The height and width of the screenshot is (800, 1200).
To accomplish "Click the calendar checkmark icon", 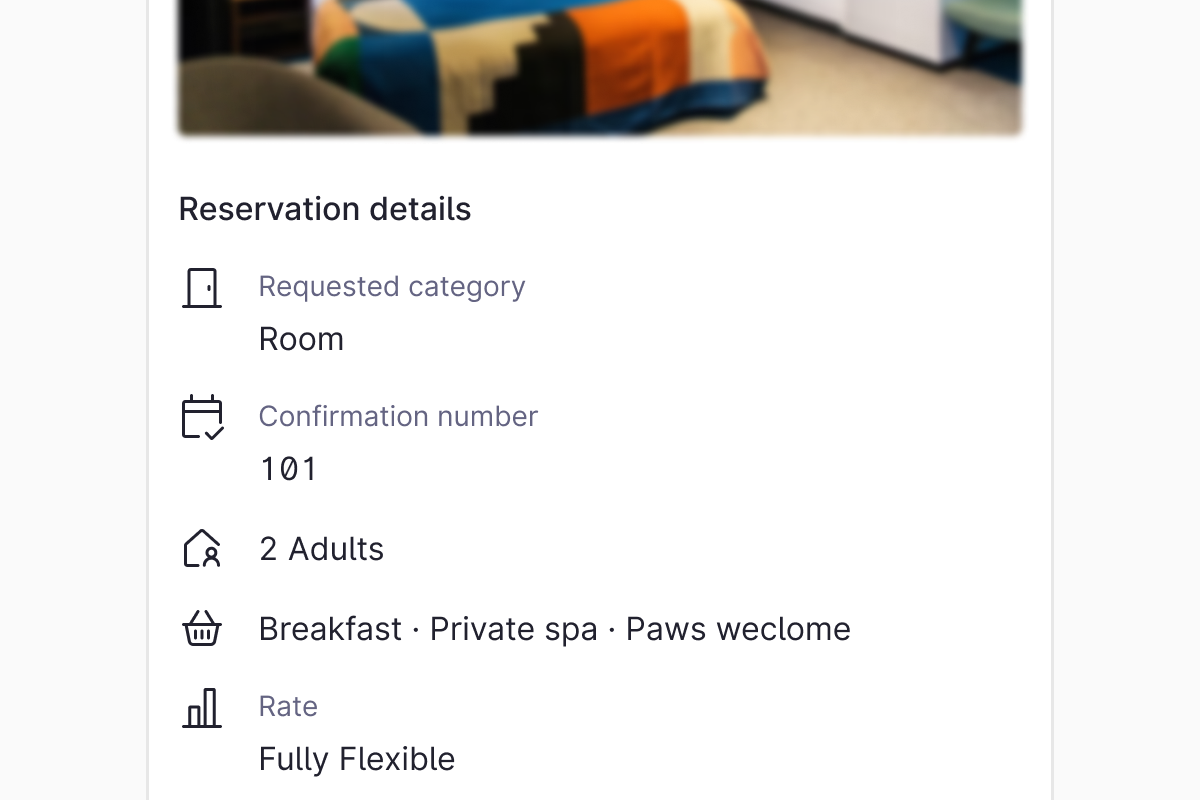I will tap(202, 417).
